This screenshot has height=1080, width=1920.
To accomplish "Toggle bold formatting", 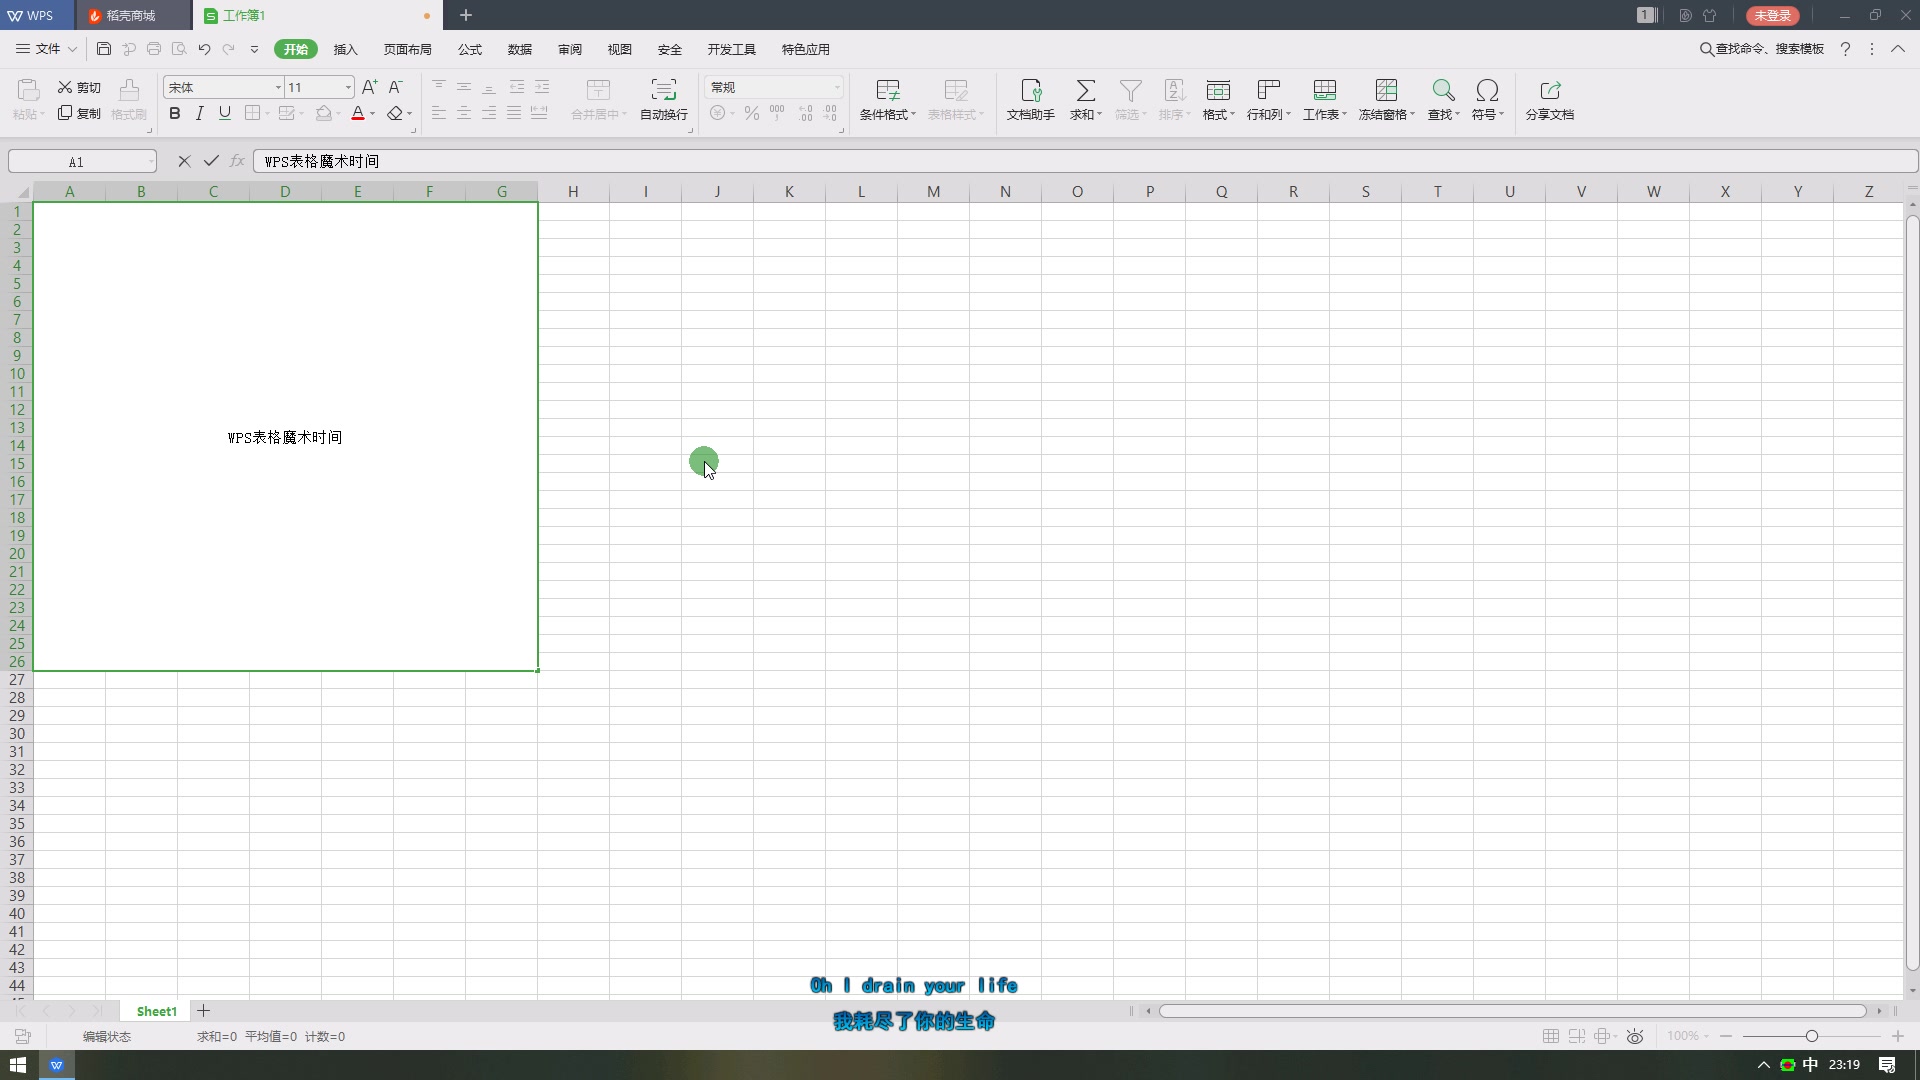I will [175, 113].
